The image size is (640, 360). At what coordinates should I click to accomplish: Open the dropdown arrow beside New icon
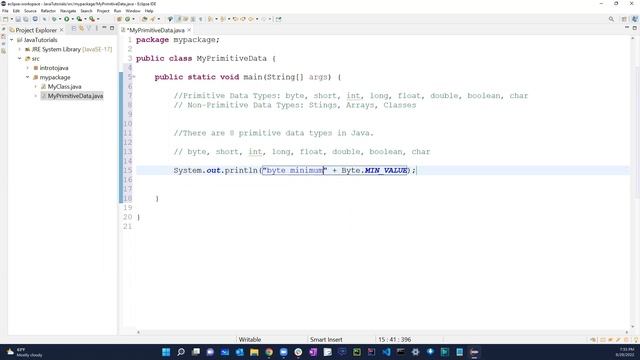[11, 19]
